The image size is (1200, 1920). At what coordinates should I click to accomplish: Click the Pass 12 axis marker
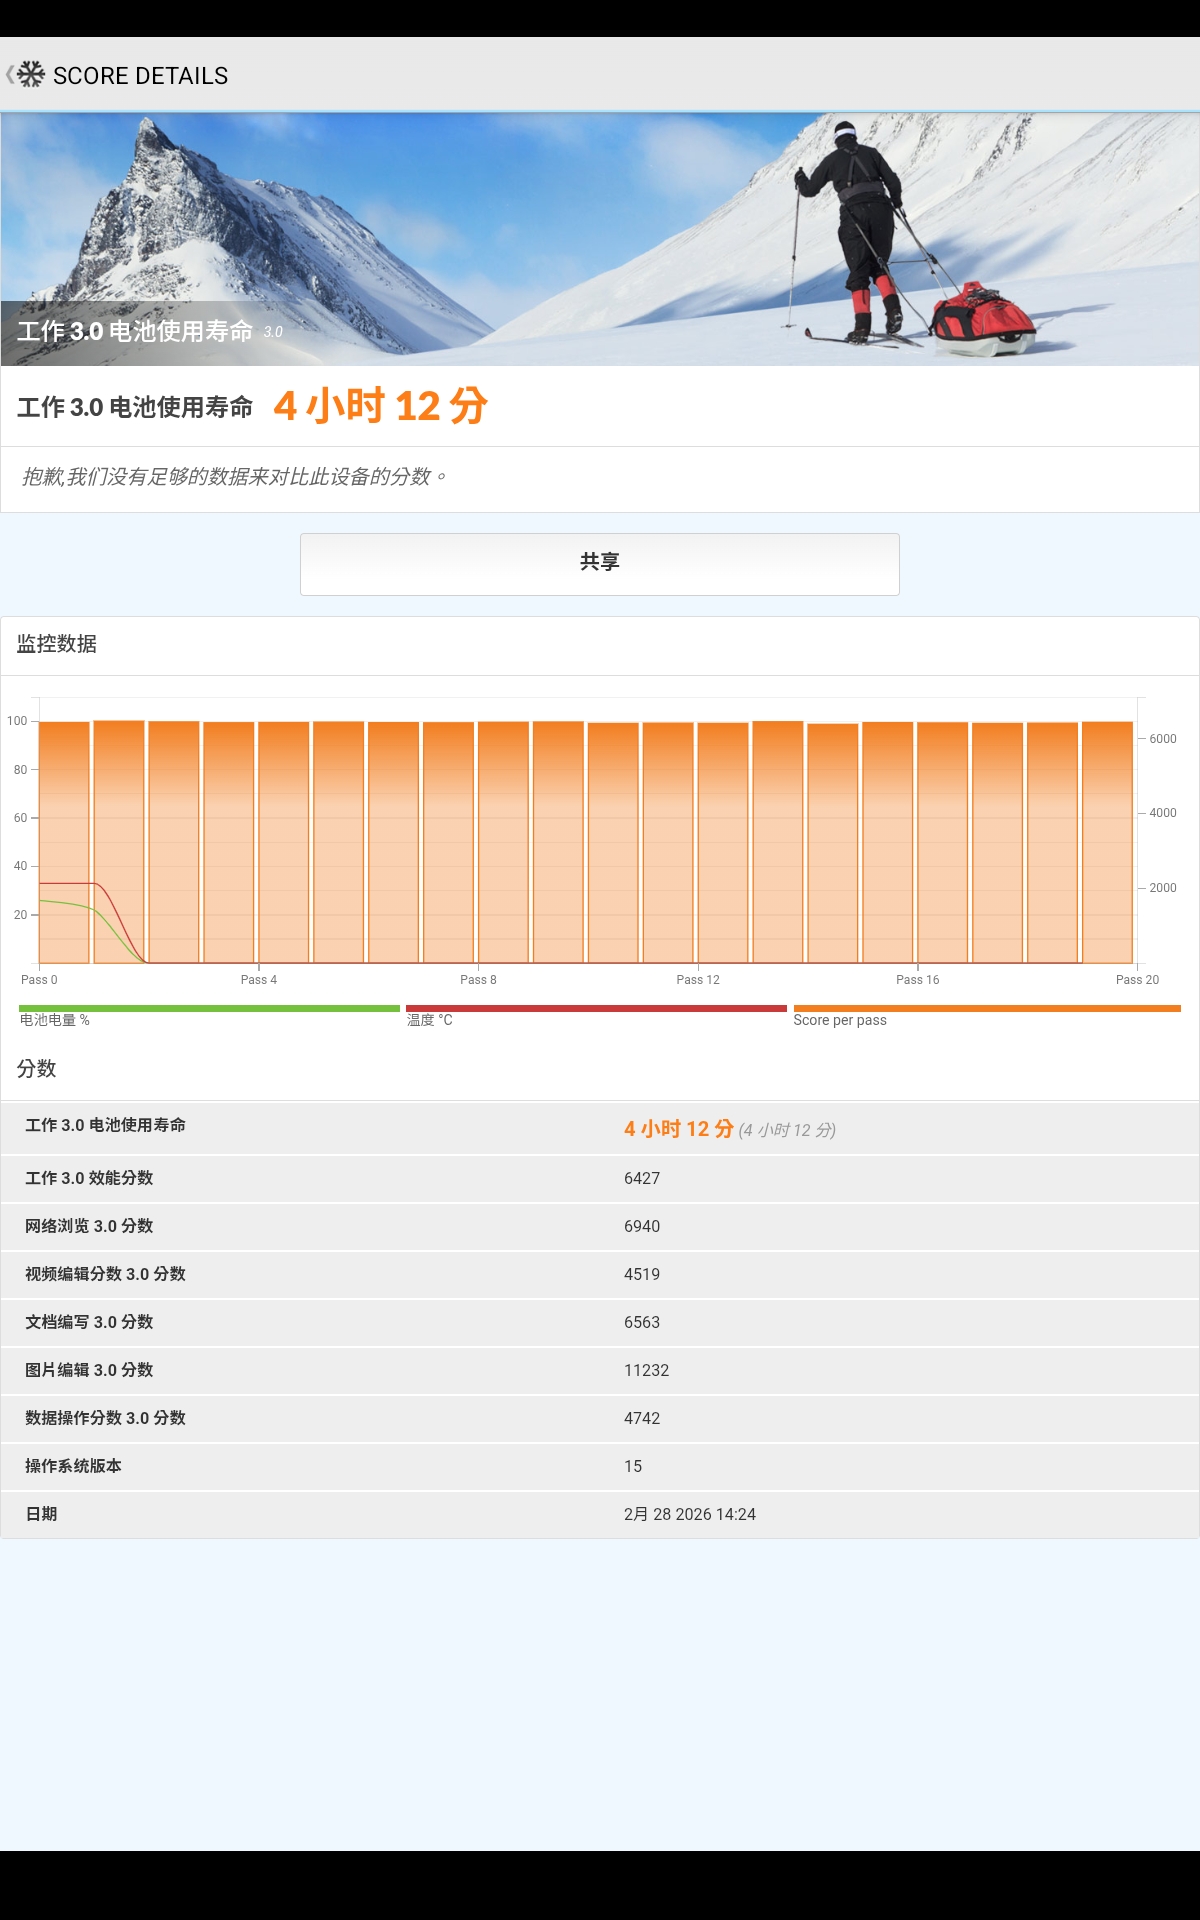coord(698,979)
